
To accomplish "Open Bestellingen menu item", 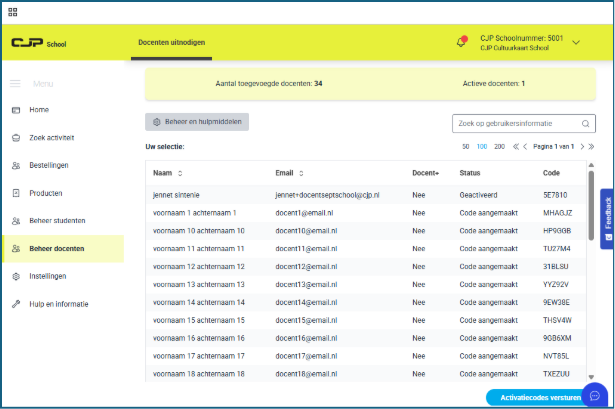I will [49, 165].
